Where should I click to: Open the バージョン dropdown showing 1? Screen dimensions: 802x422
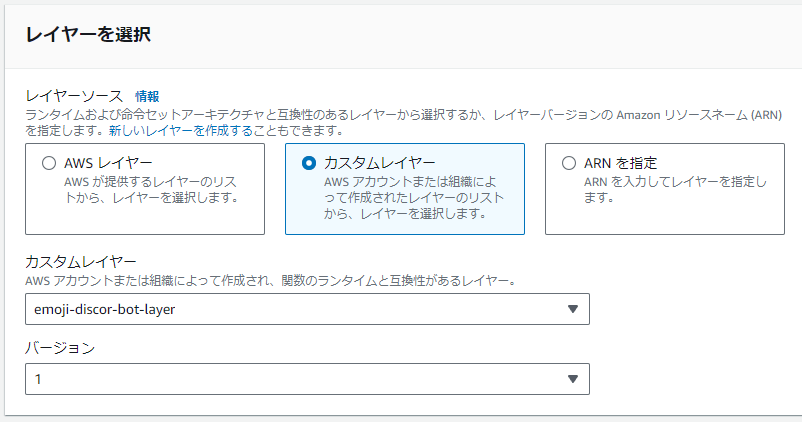pyautogui.click(x=307, y=379)
